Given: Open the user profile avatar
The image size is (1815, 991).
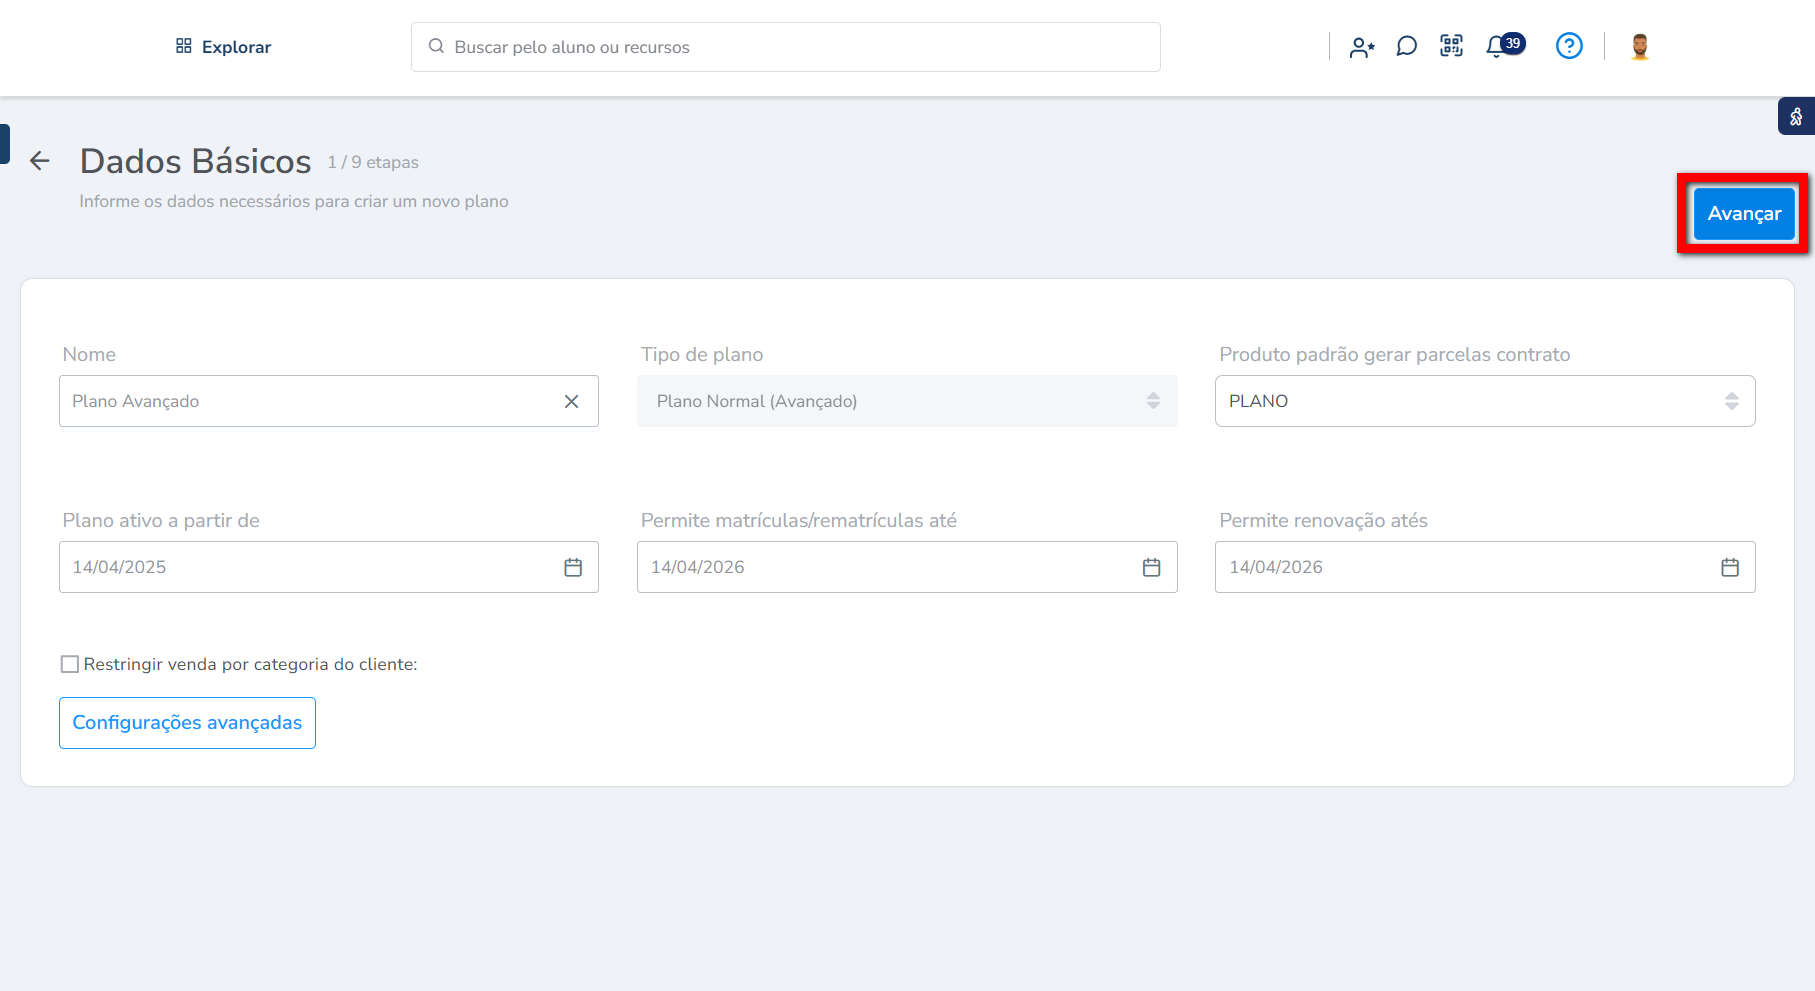Looking at the screenshot, I should [1639, 46].
